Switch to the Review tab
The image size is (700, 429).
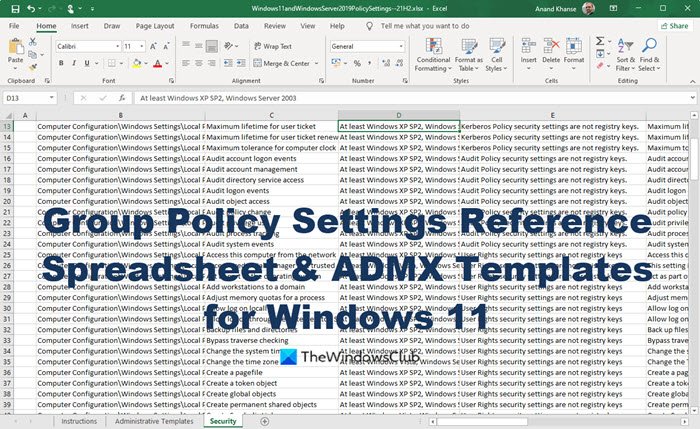(275, 26)
